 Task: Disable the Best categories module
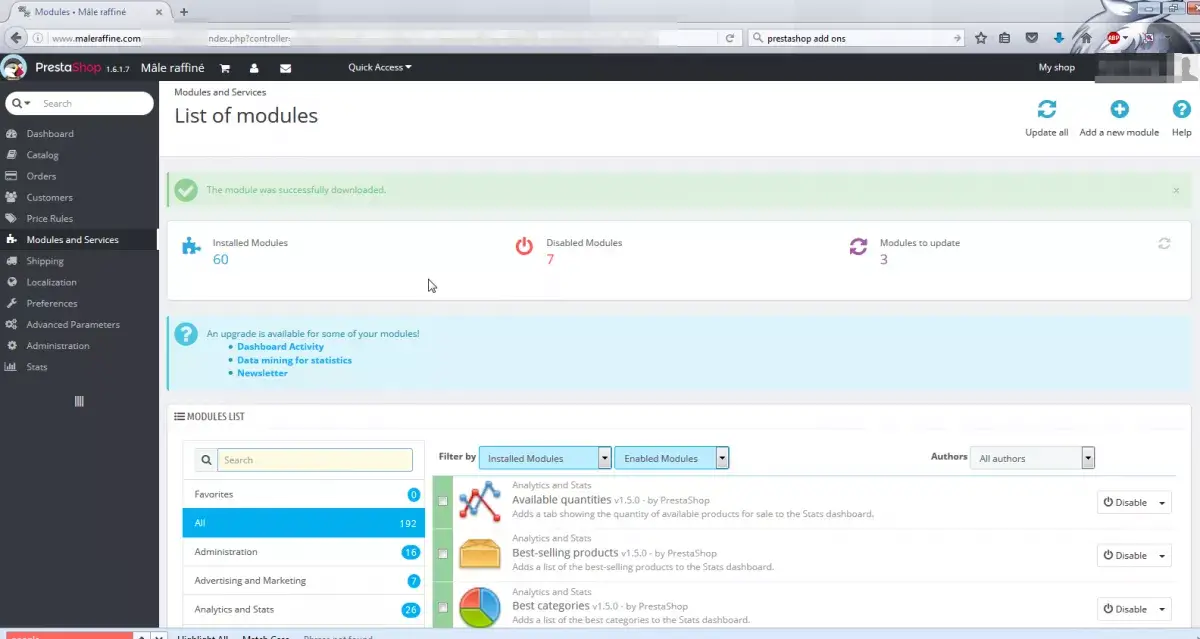(x=1125, y=608)
